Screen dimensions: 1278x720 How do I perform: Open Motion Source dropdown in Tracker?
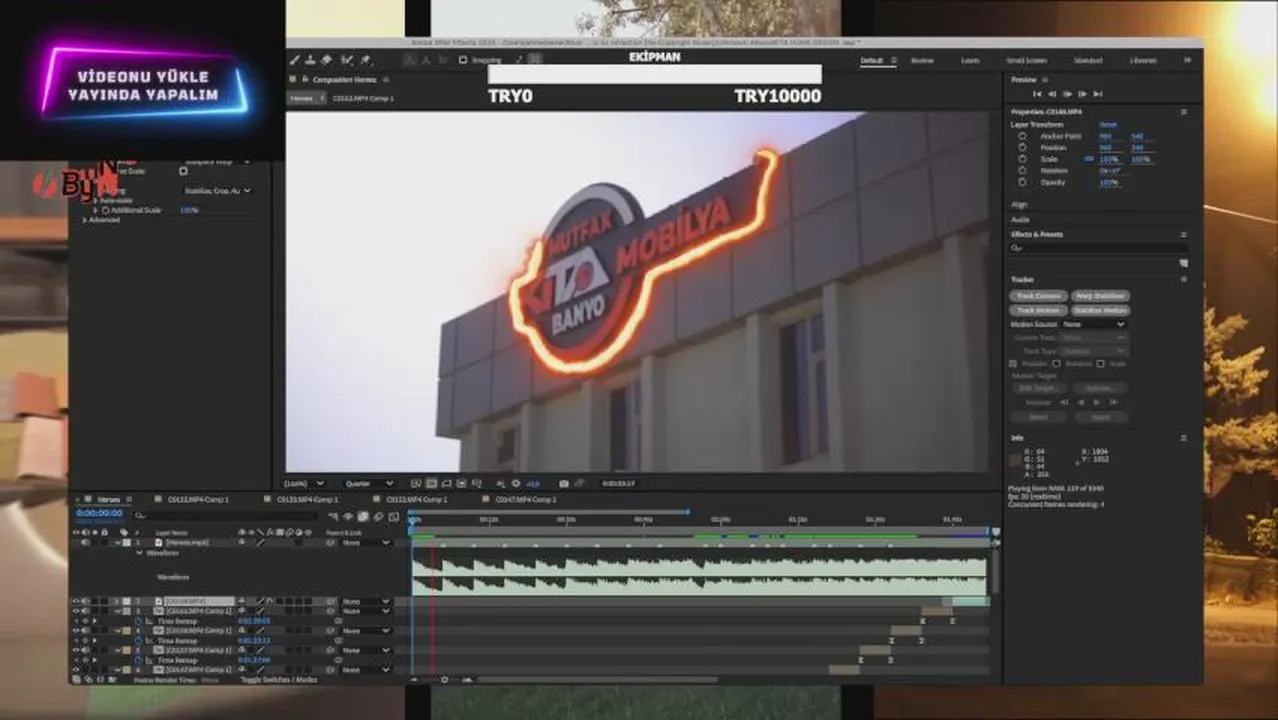[1094, 324]
